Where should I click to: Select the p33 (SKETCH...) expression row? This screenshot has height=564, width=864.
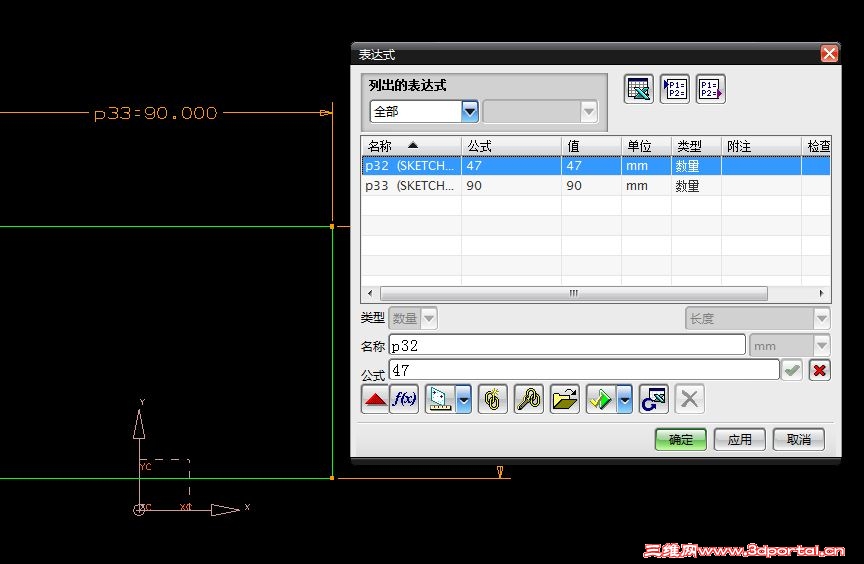[596, 186]
